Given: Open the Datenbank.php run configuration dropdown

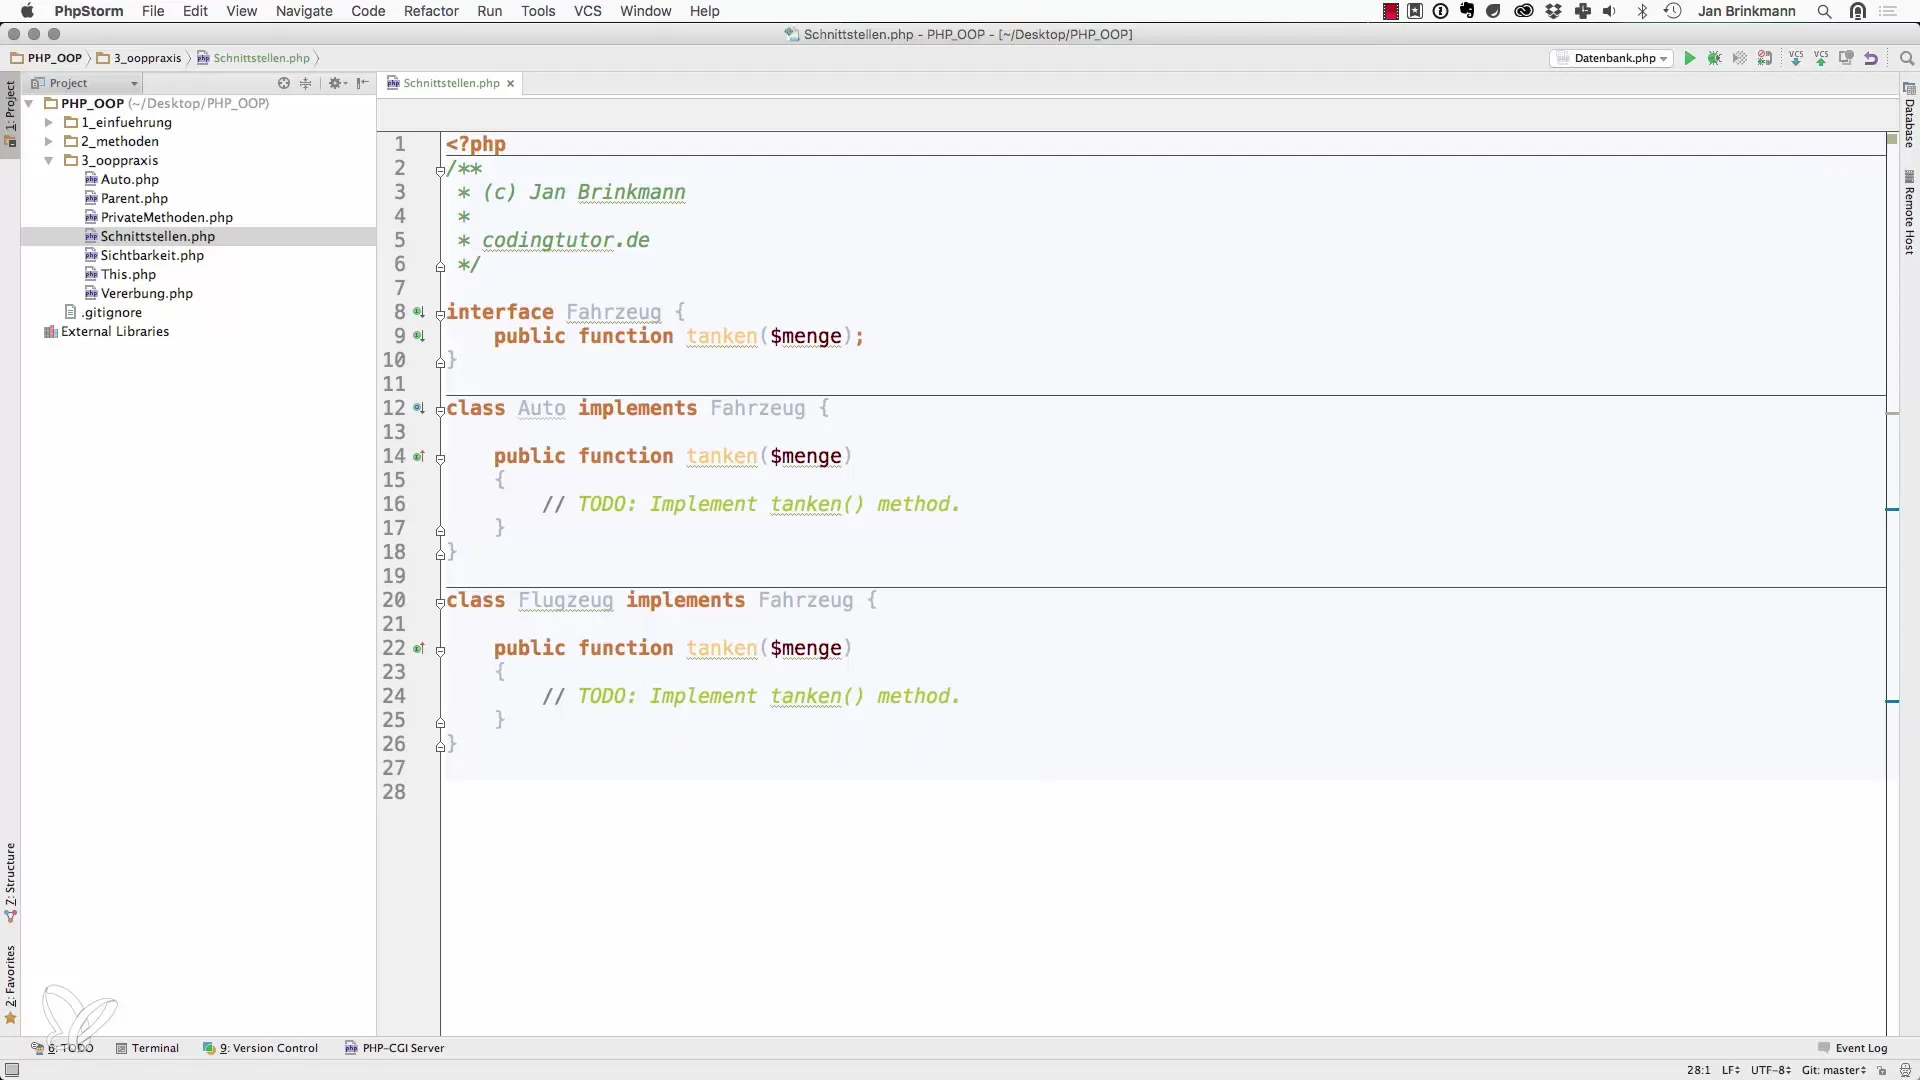Looking at the screenshot, I should 1612,58.
